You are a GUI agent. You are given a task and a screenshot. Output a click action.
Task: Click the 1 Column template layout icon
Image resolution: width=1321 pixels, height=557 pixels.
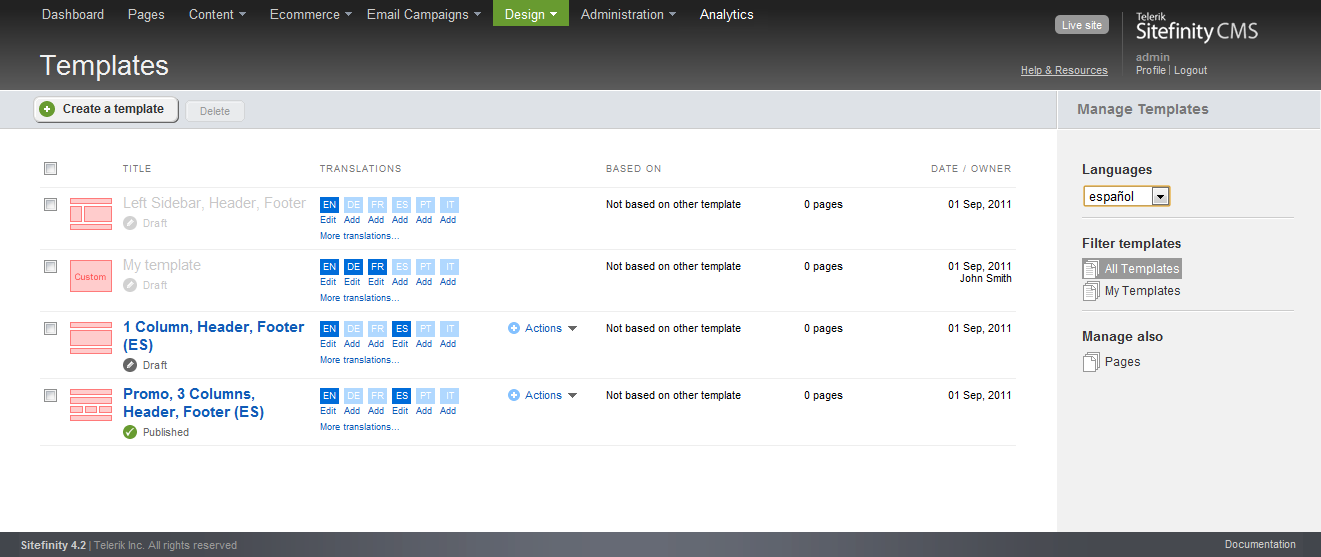point(90,338)
